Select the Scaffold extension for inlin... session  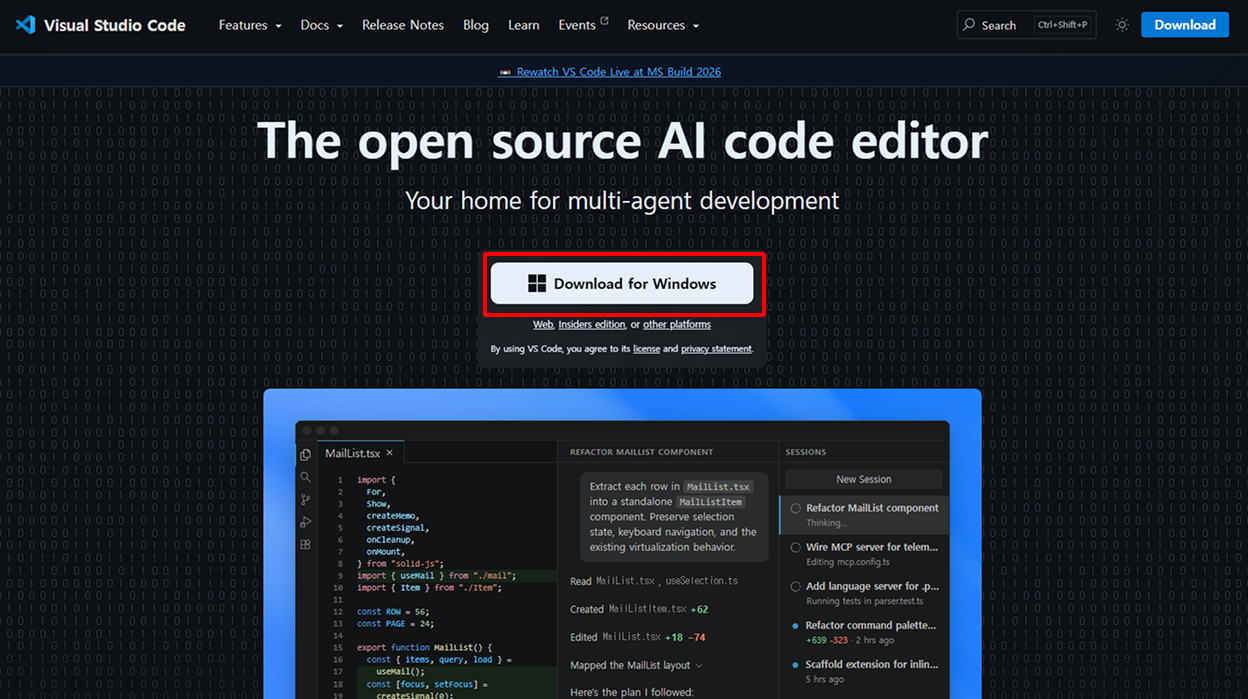[864, 671]
